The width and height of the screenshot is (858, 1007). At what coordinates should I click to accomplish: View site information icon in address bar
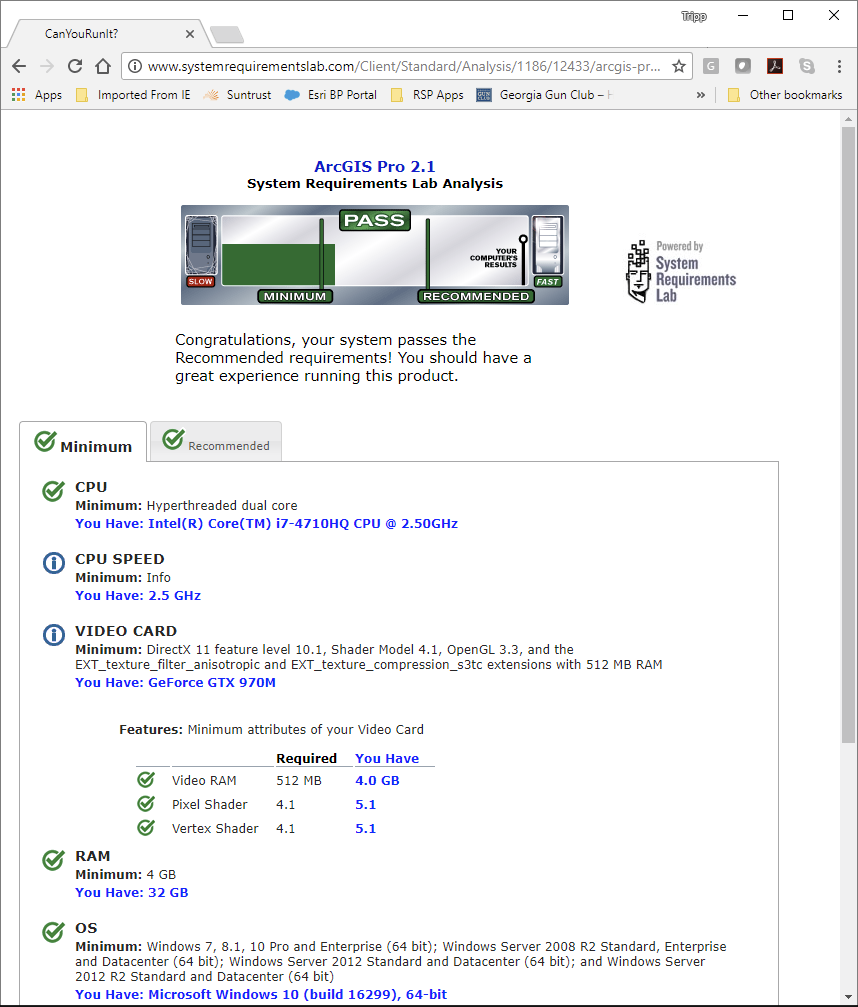tap(135, 66)
